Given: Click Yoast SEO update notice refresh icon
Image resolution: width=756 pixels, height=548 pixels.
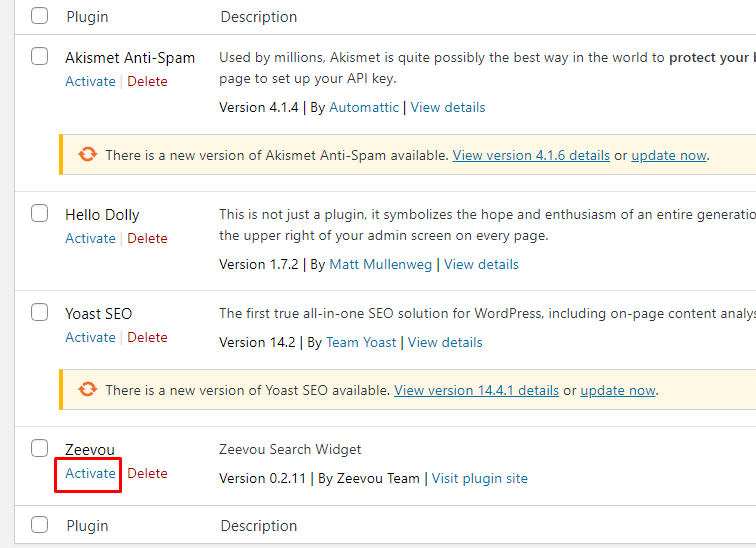Looking at the screenshot, I should (88, 389).
